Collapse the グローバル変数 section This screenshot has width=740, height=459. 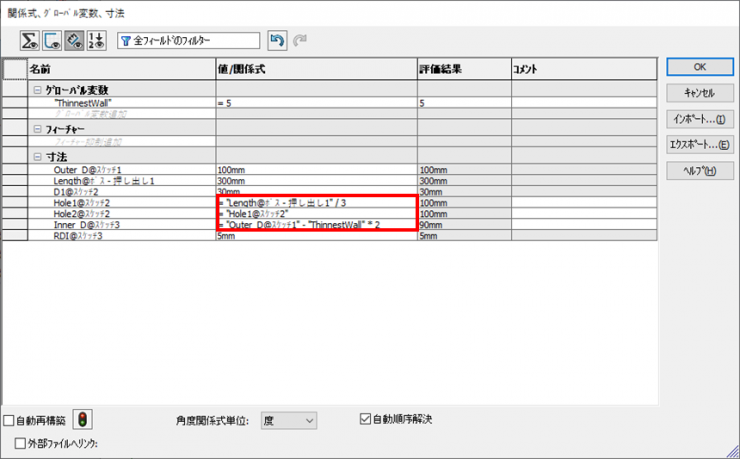[x=37, y=90]
